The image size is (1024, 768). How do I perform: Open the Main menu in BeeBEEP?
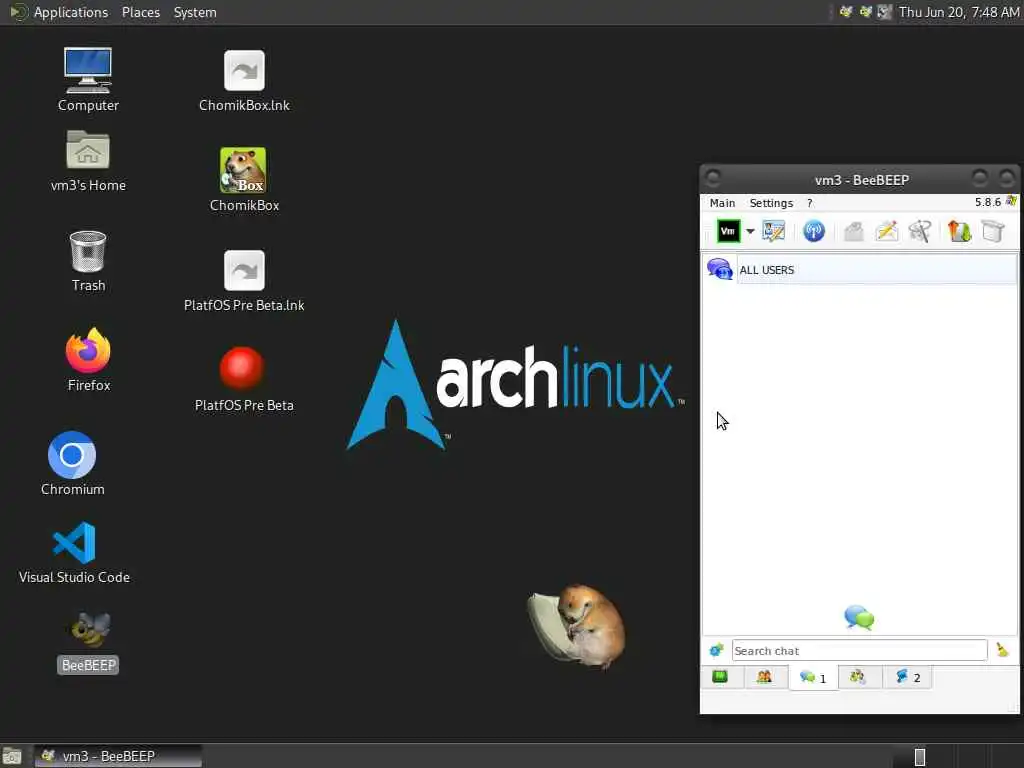722,203
